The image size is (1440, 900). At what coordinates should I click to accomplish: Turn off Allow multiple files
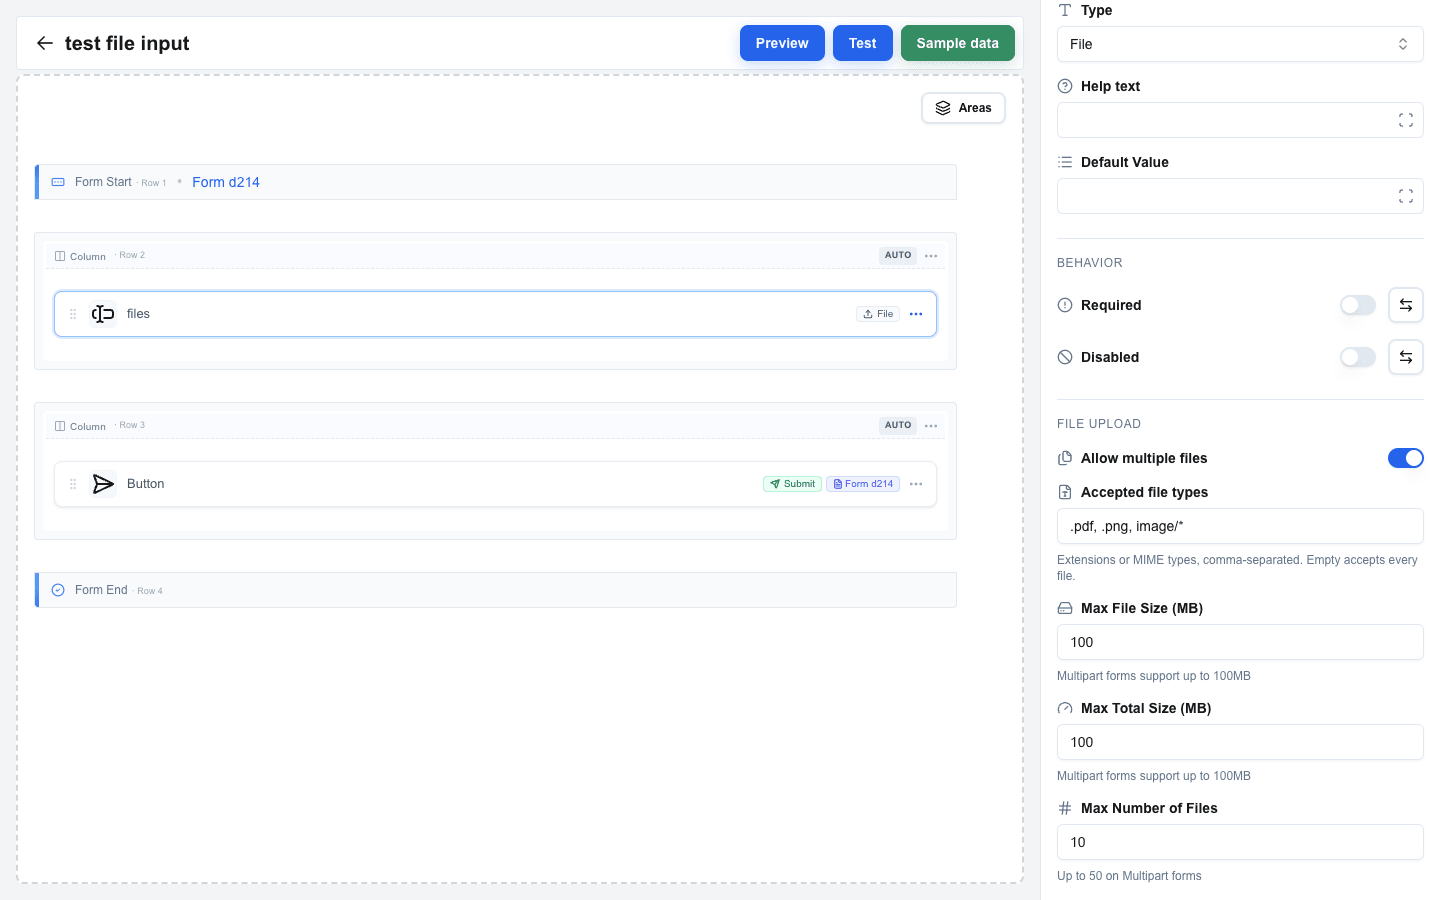tap(1406, 458)
